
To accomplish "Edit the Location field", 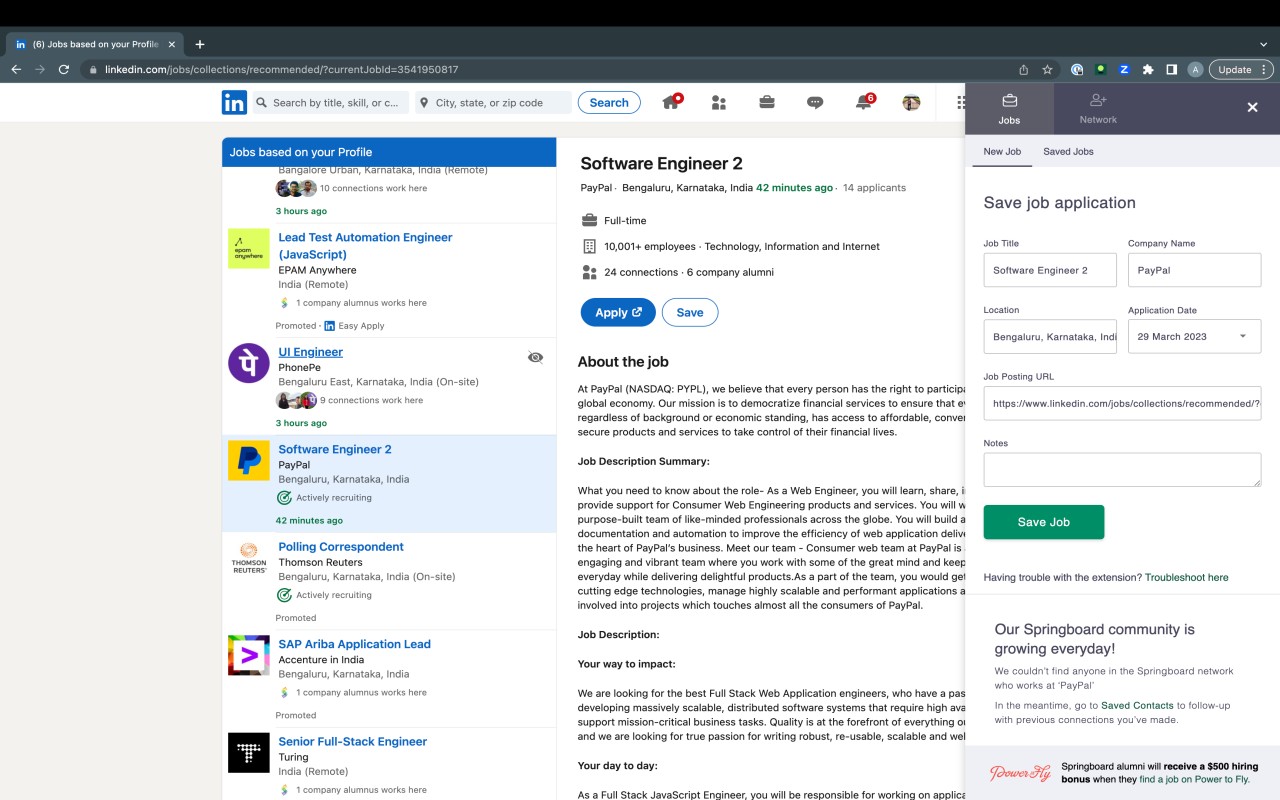I will [1050, 337].
